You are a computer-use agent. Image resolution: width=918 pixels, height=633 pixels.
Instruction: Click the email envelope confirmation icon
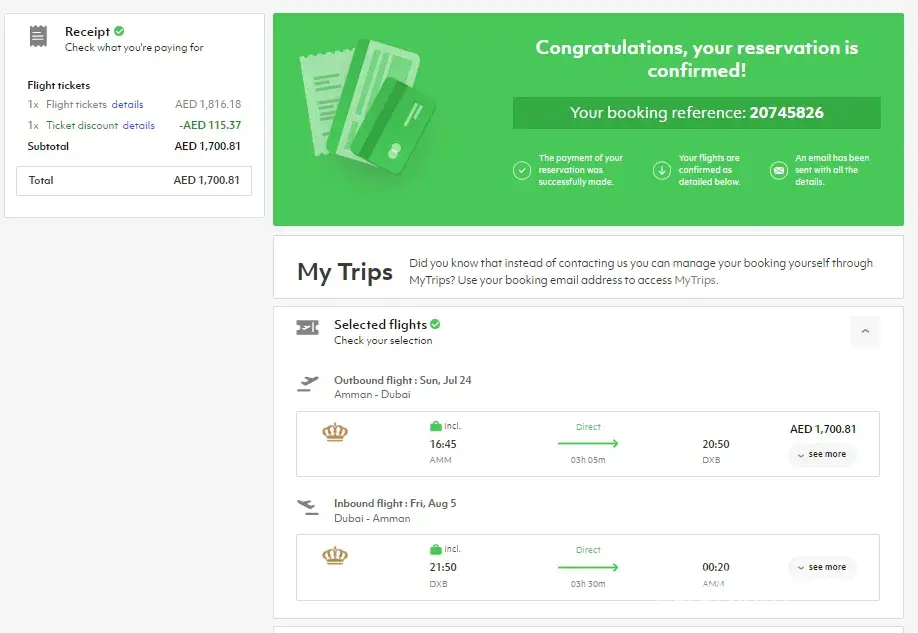778,171
